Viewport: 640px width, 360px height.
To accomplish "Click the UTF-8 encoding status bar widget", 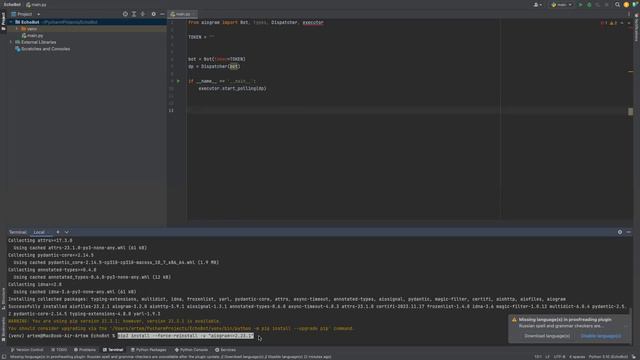I will click(x=559, y=357).
